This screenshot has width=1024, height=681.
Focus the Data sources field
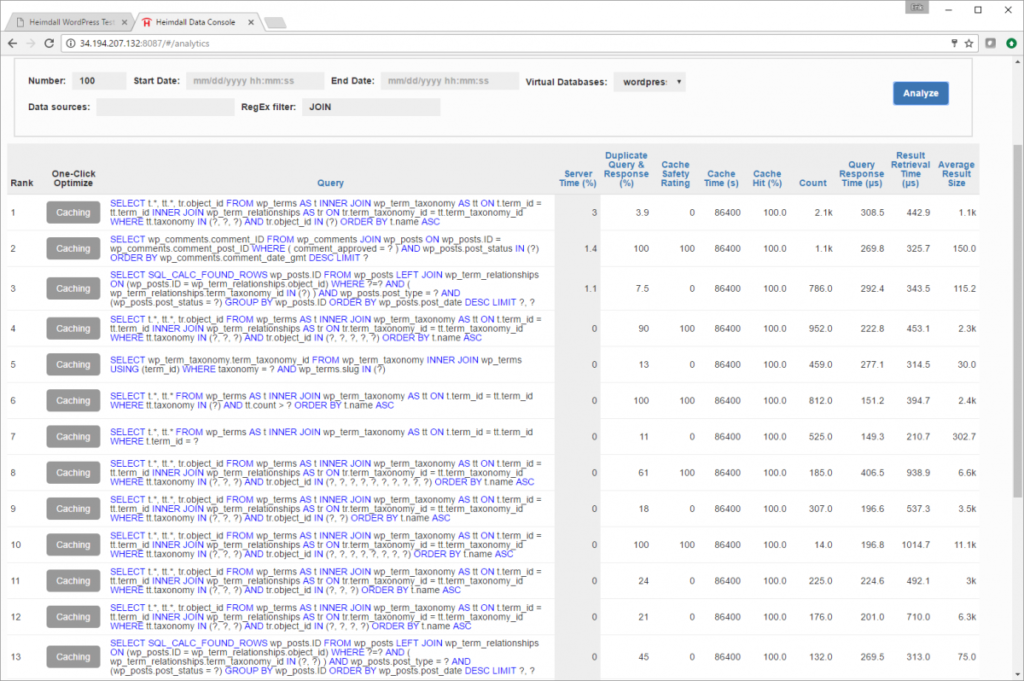point(165,106)
